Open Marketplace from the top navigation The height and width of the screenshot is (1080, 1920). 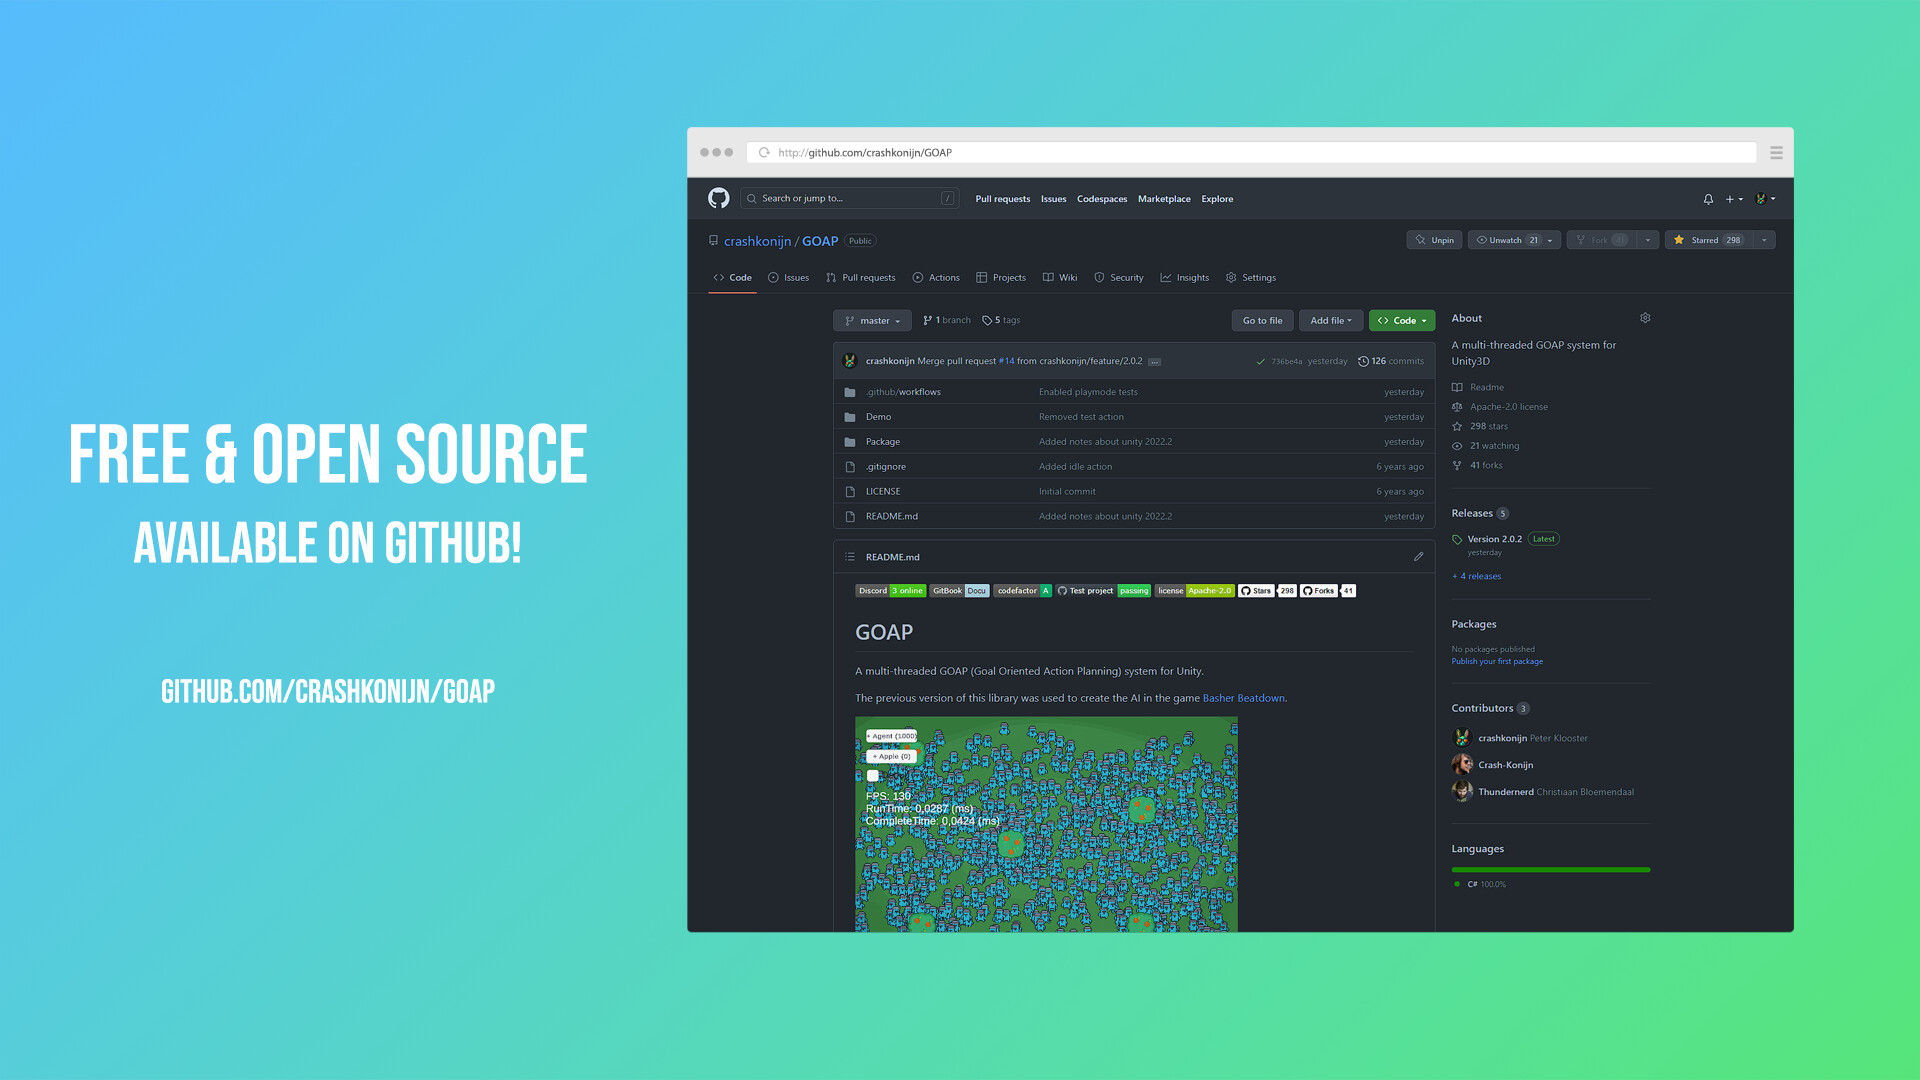(1164, 199)
